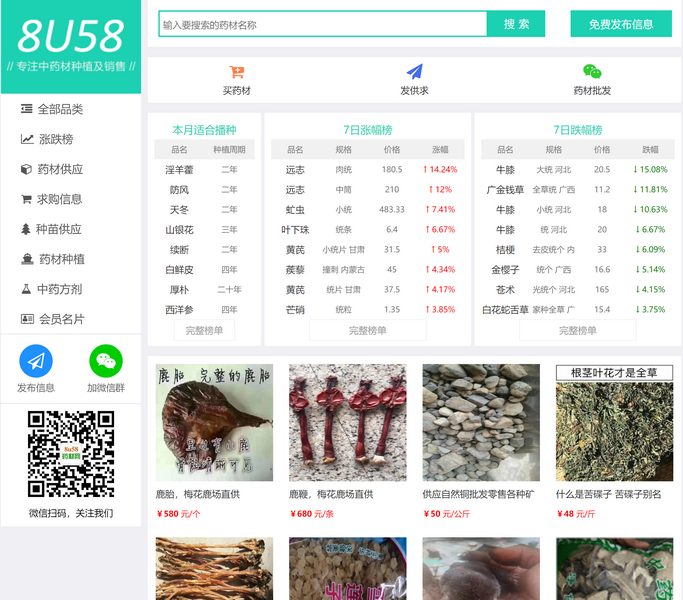683x600 pixels.
Task: Open the 鹿胎 product thumbnail
Action: [x=214, y=422]
